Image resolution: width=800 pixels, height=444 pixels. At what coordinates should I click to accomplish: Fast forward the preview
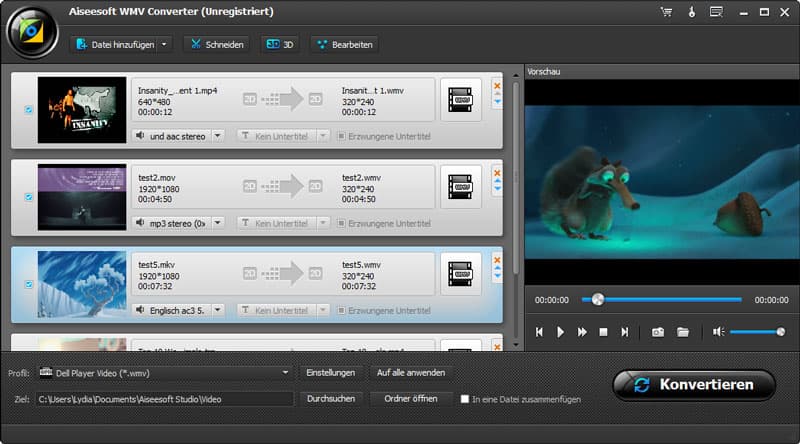(582, 332)
